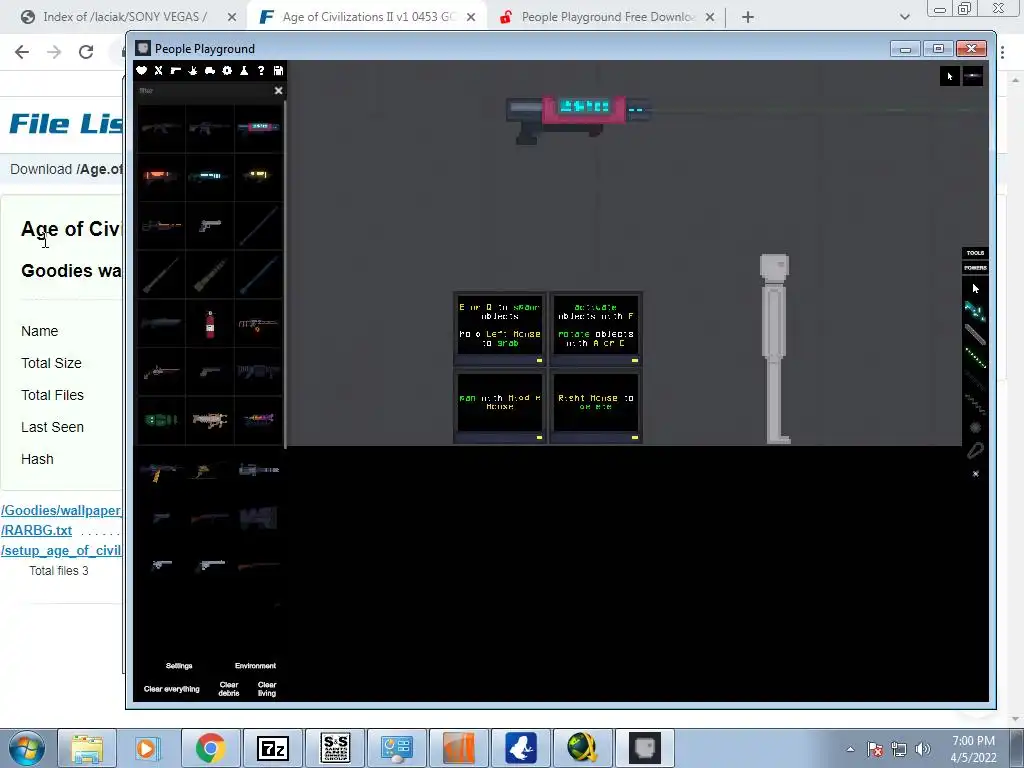Viewport: 1024px width, 768px height.
Task: Switch to the TOOLS tab
Action: (x=975, y=253)
